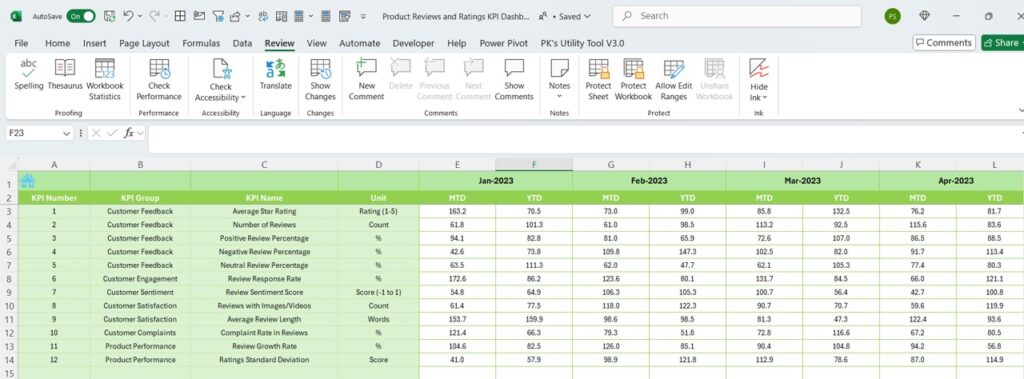Open Workbook Statistics
The width and height of the screenshot is (1024, 379).
104,79
